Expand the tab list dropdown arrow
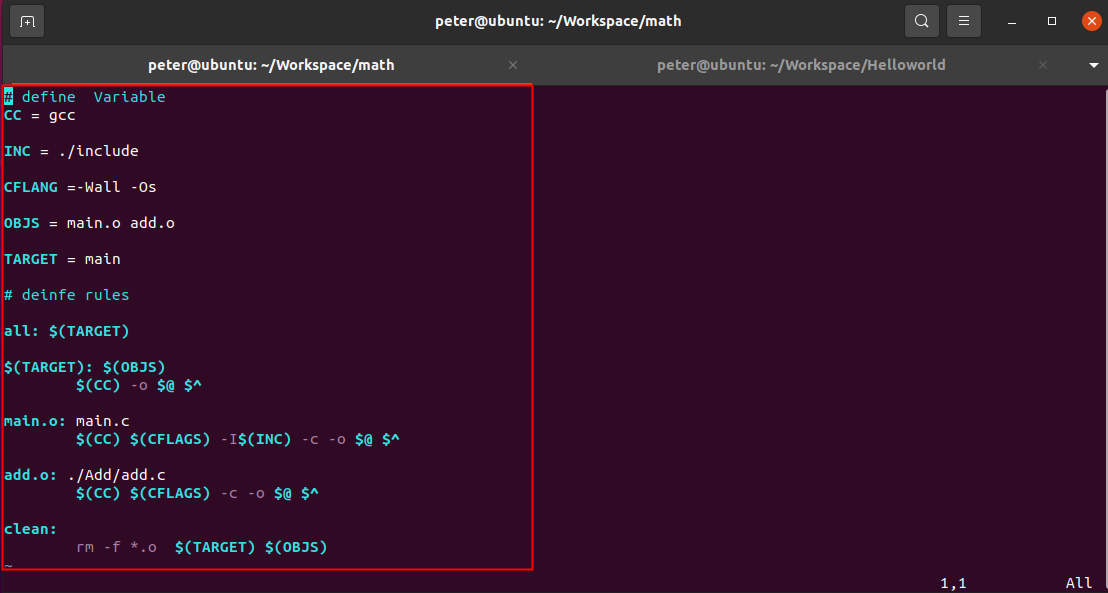Image resolution: width=1108 pixels, height=593 pixels. [1093, 66]
